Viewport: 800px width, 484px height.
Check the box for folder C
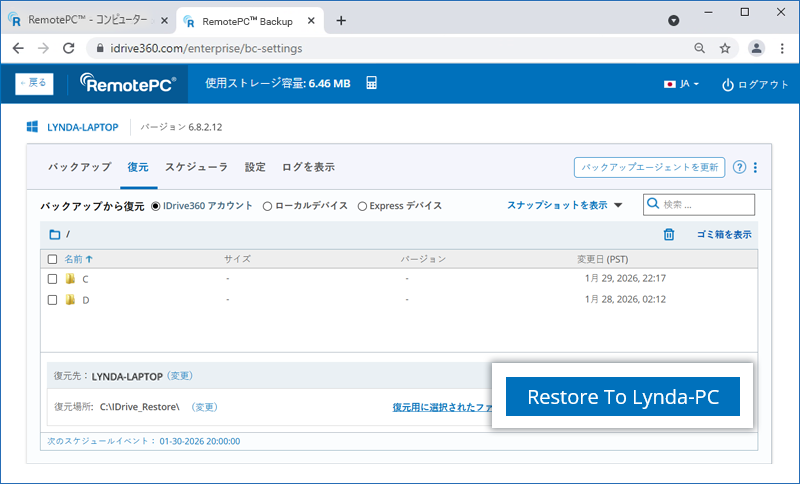point(52,279)
